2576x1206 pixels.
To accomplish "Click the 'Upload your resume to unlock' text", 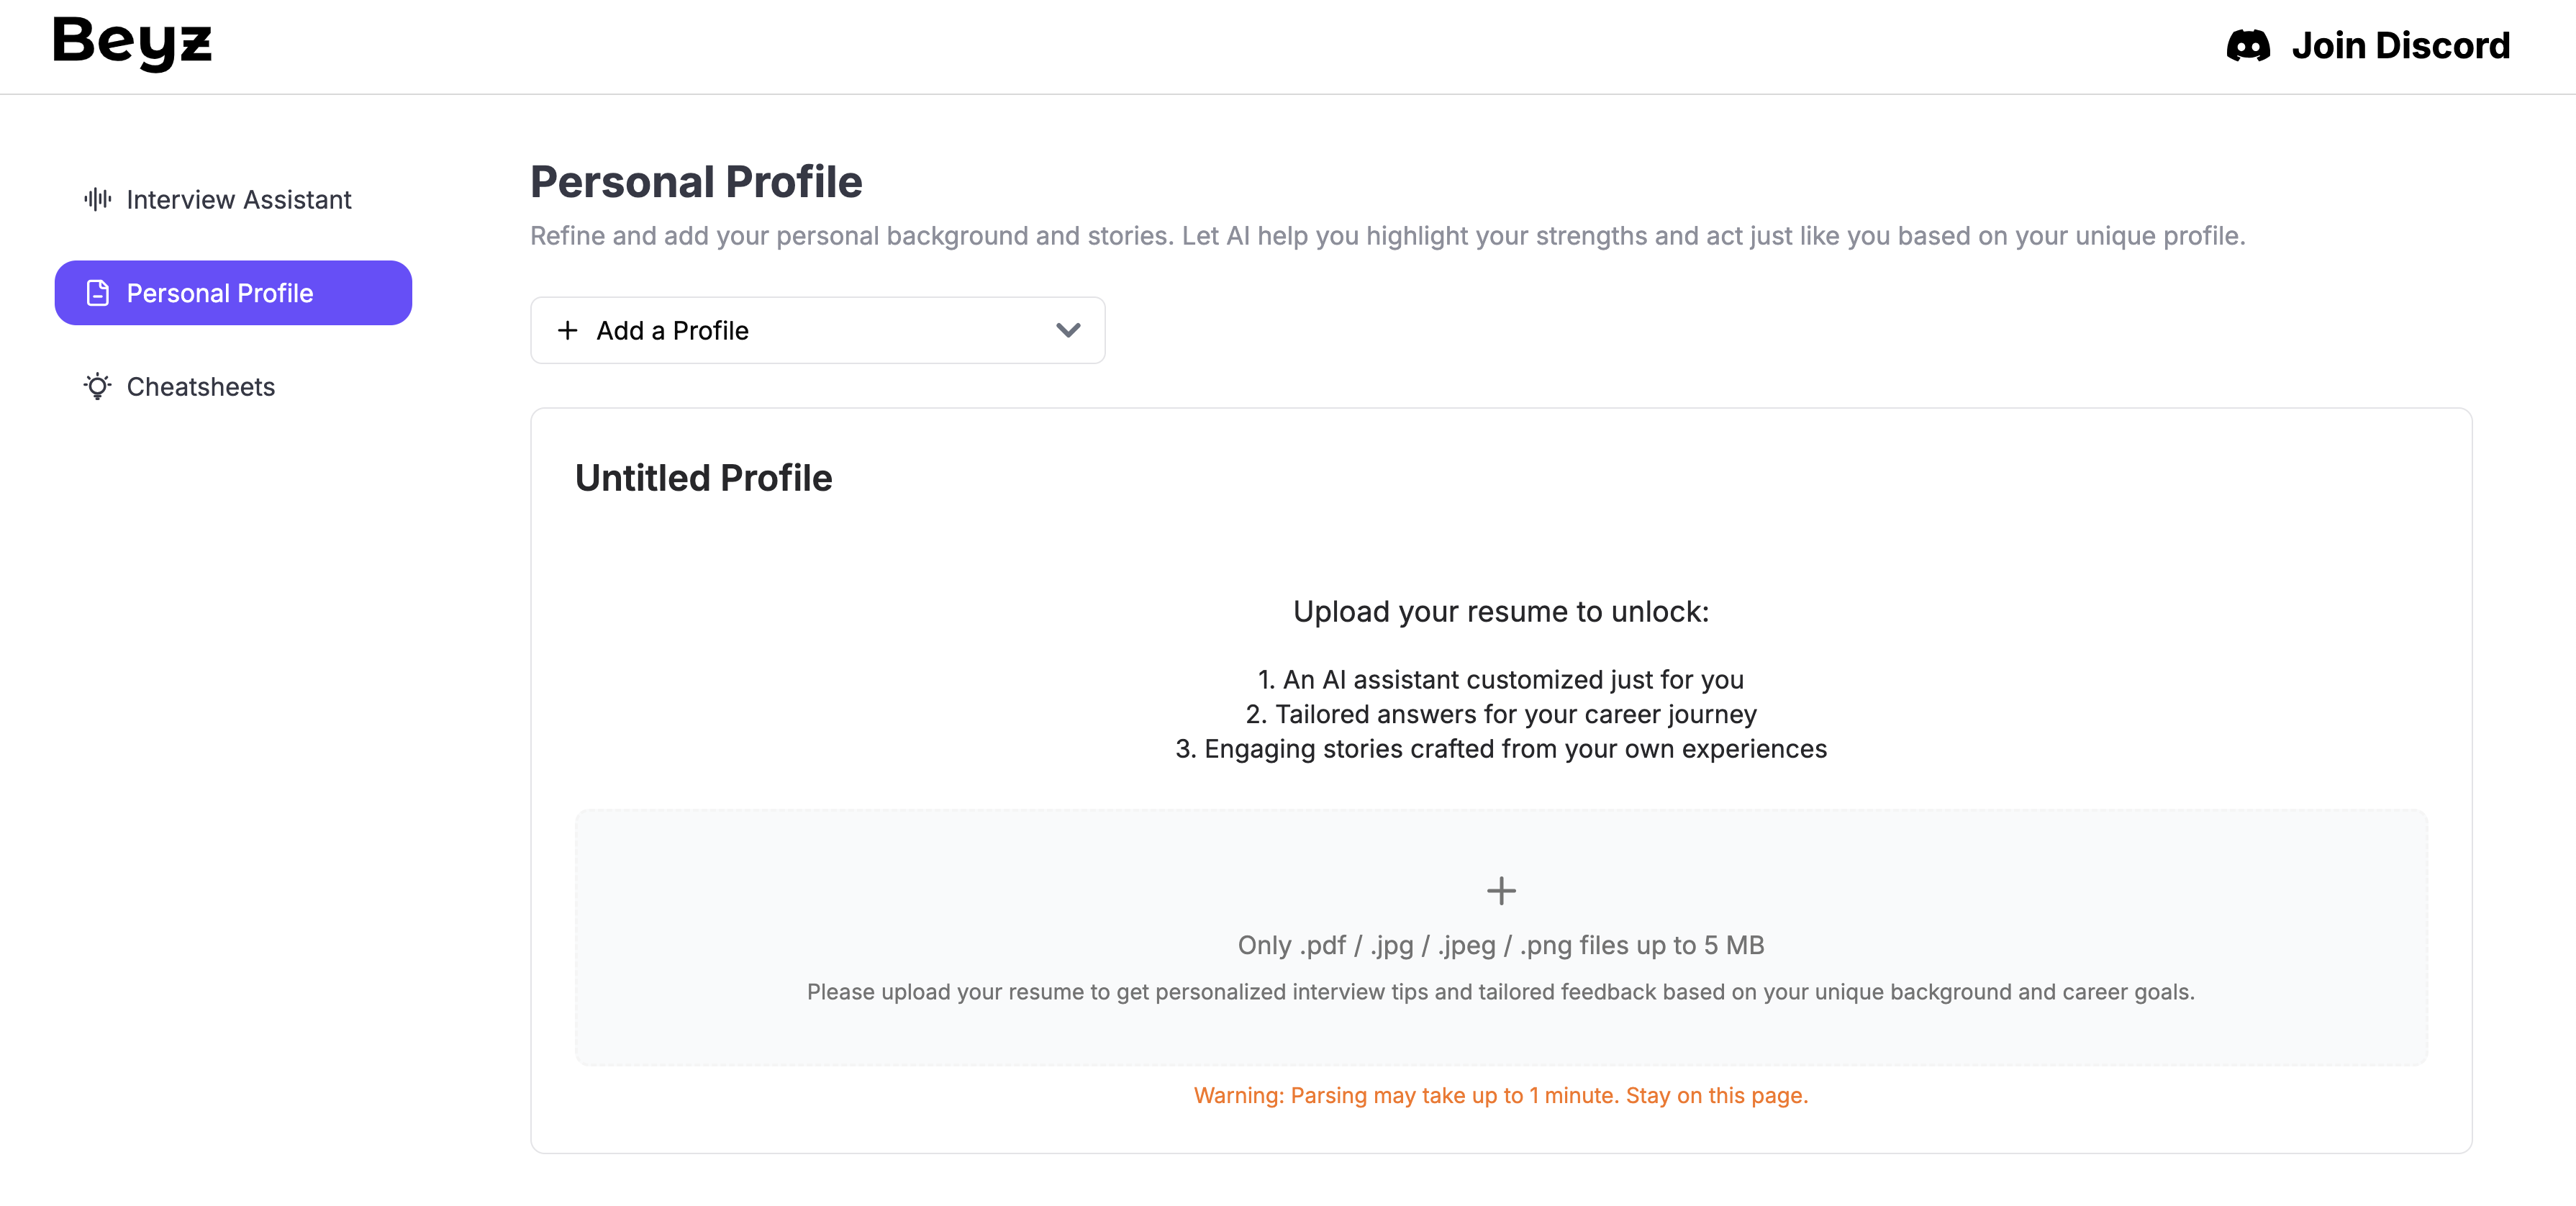I will coord(1500,611).
